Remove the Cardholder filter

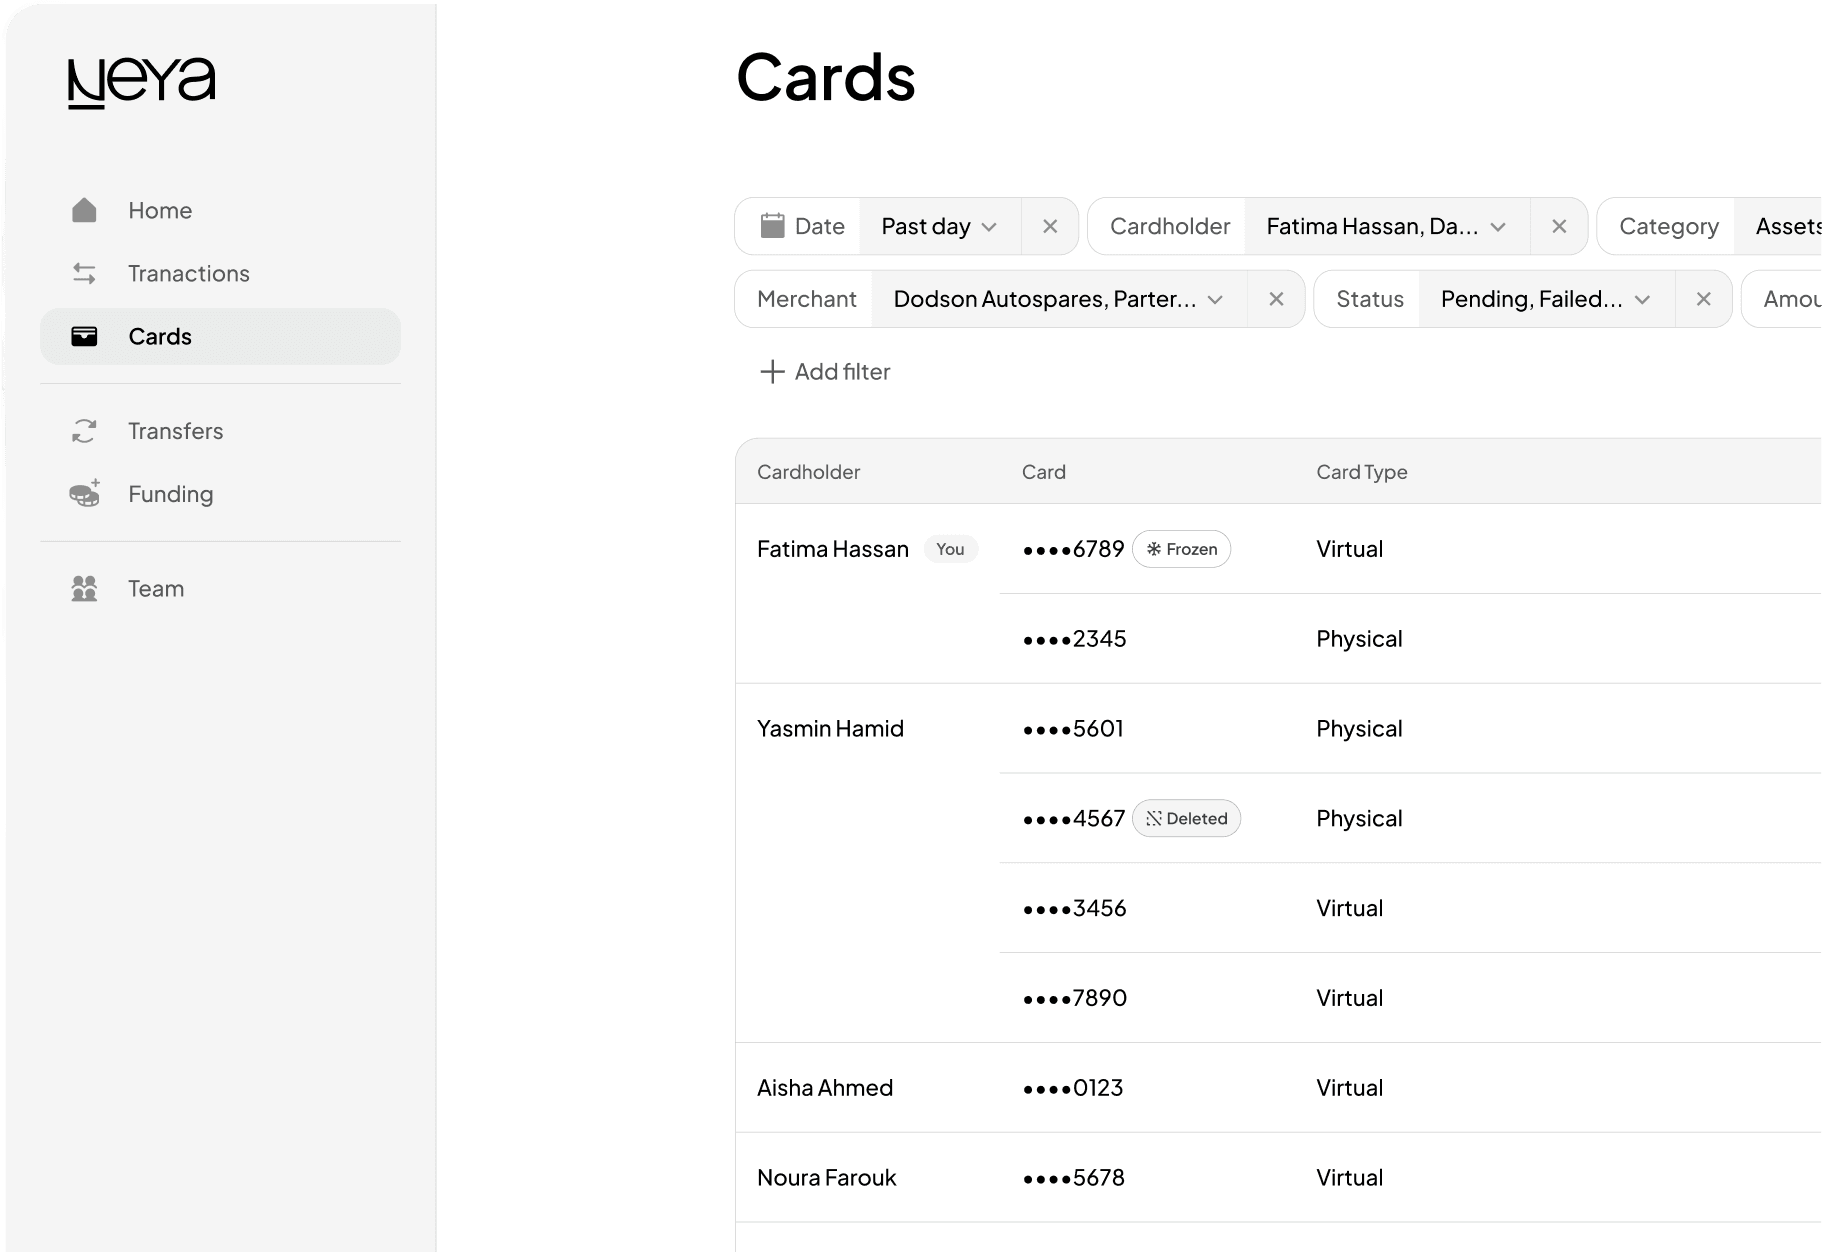pos(1559,226)
